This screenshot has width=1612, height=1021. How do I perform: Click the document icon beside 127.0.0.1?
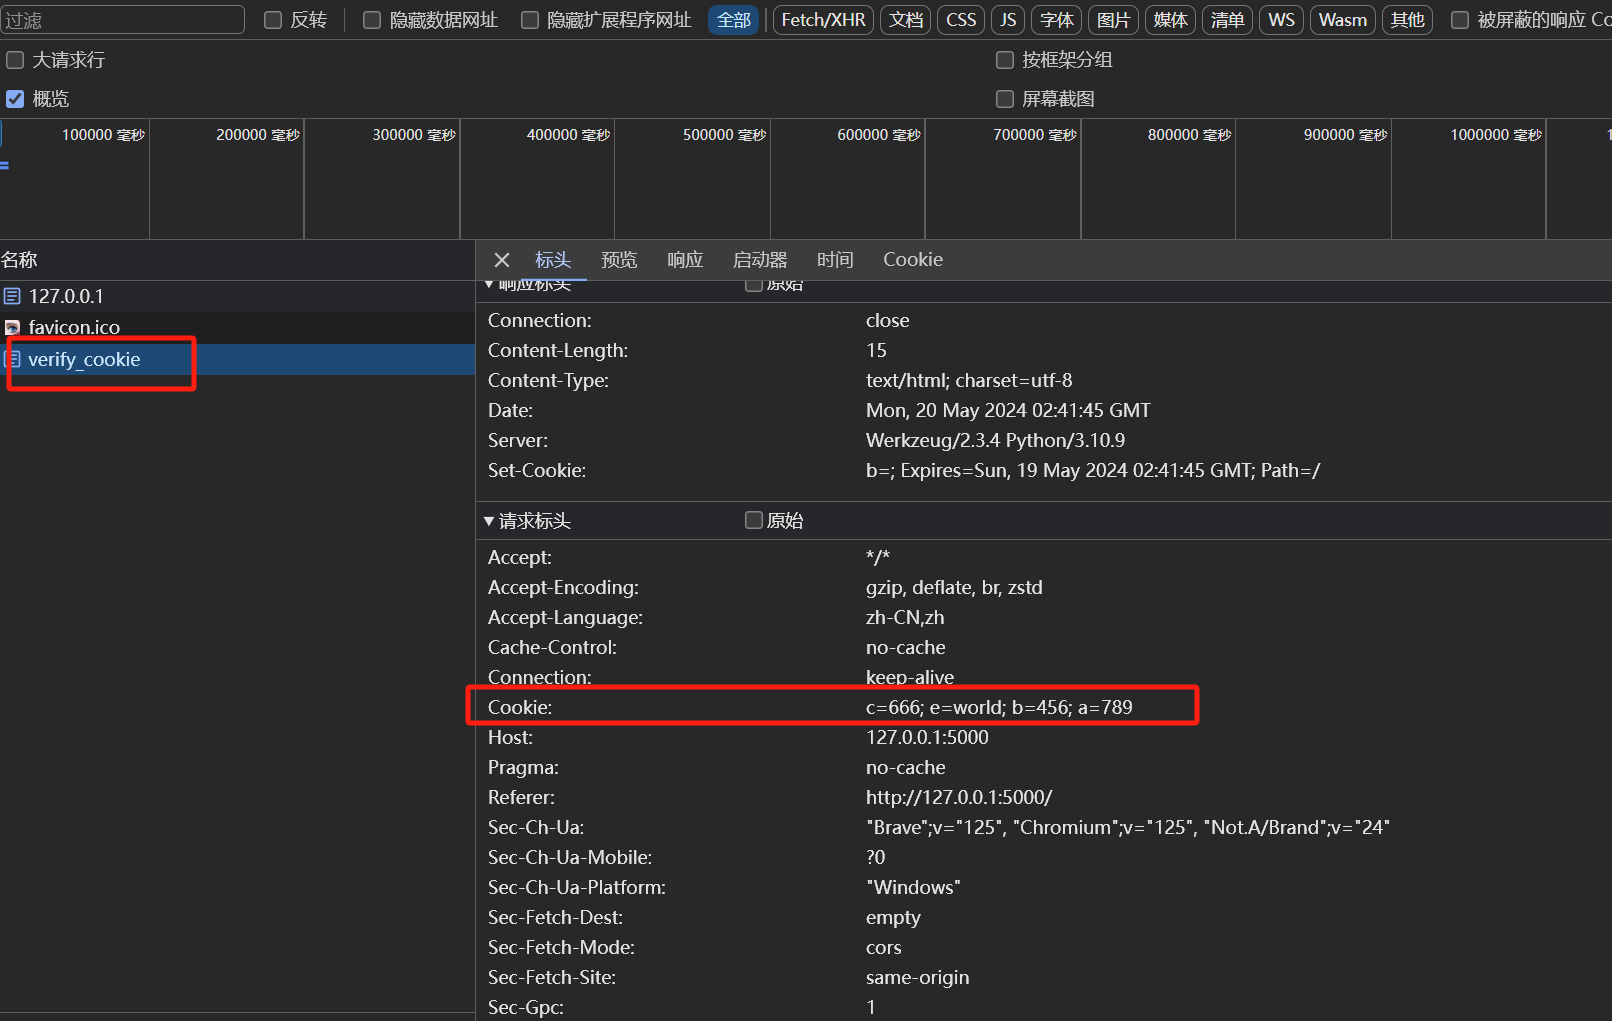pyautogui.click(x=12, y=296)
